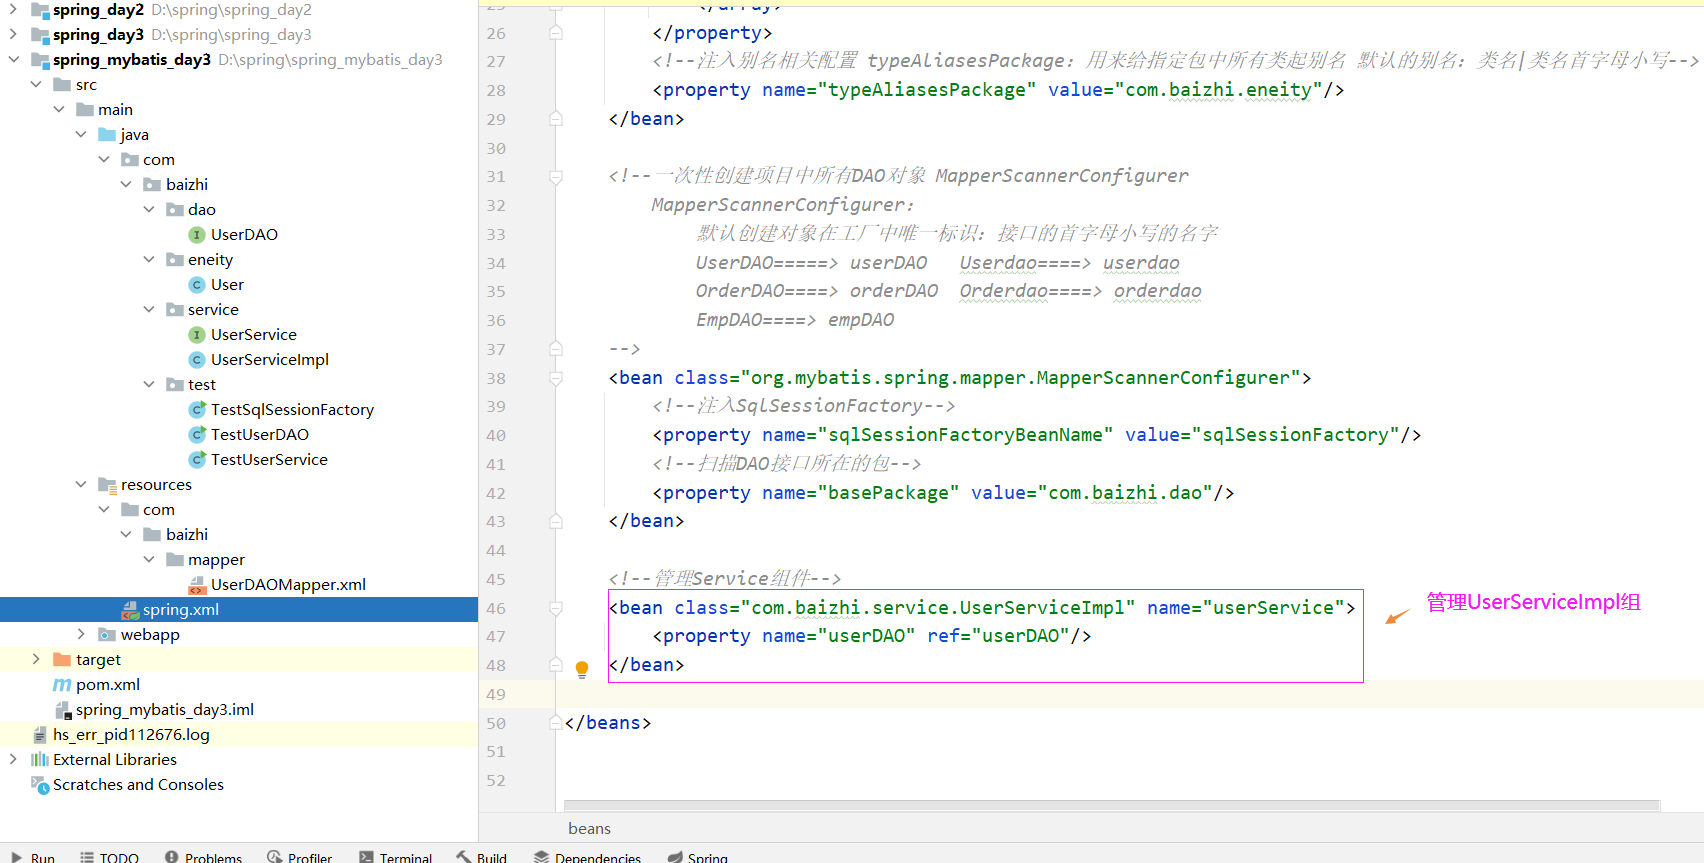Click the test package icon

pos(175,385)
